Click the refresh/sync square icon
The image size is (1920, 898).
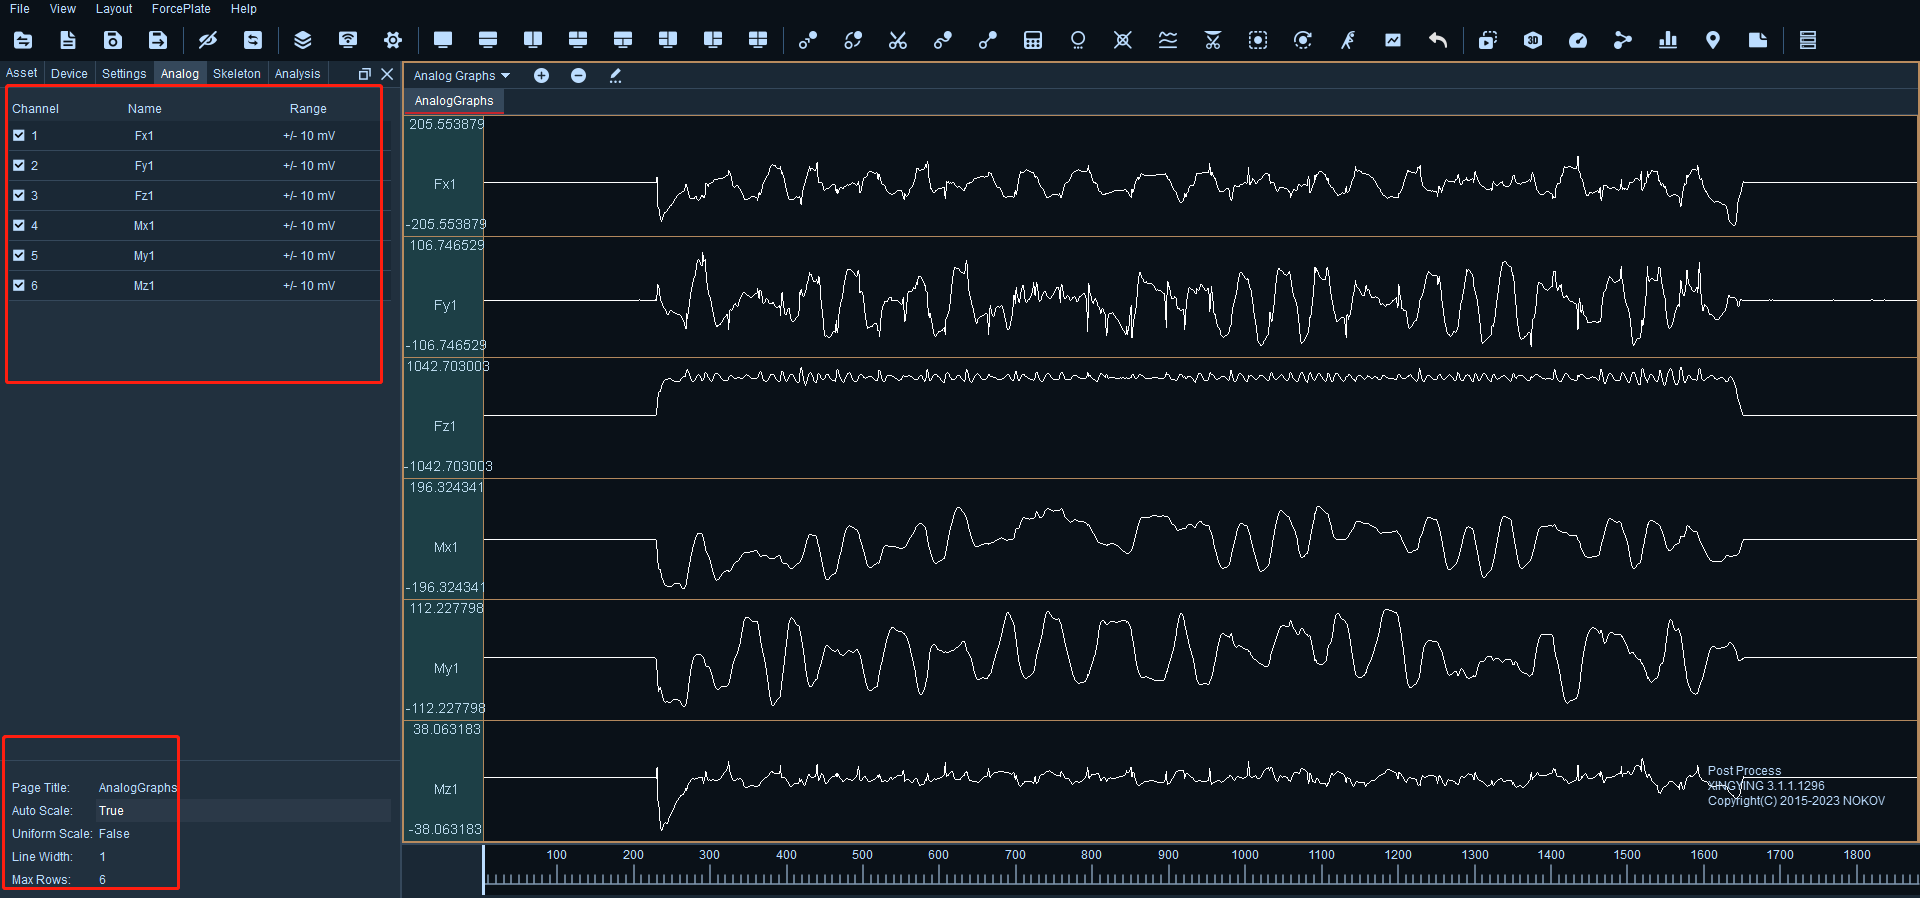[253, 40]
